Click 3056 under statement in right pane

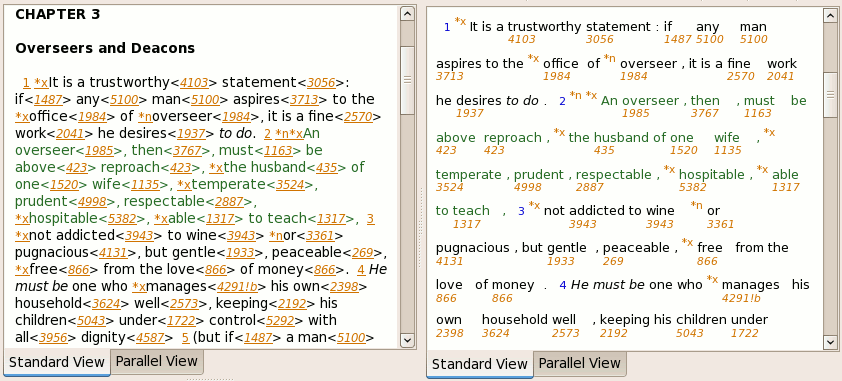click(x=599, y=39)
